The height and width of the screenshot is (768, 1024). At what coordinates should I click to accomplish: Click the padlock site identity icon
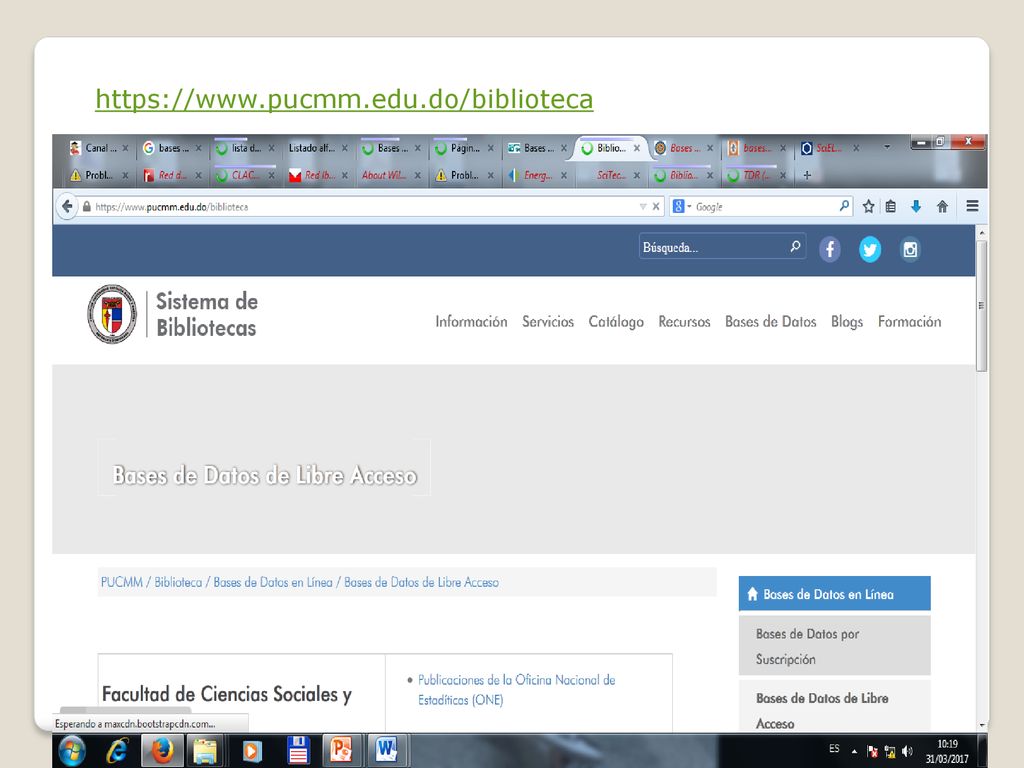[x=86, y=206]
